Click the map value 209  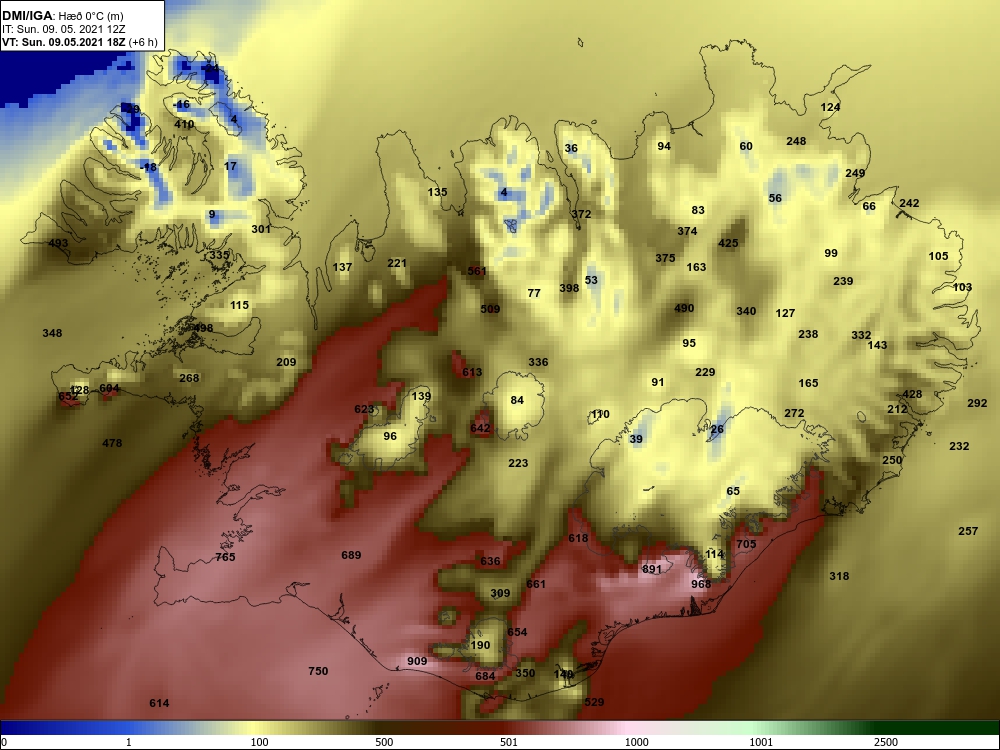pyautogui.click(x=286, y=362)
